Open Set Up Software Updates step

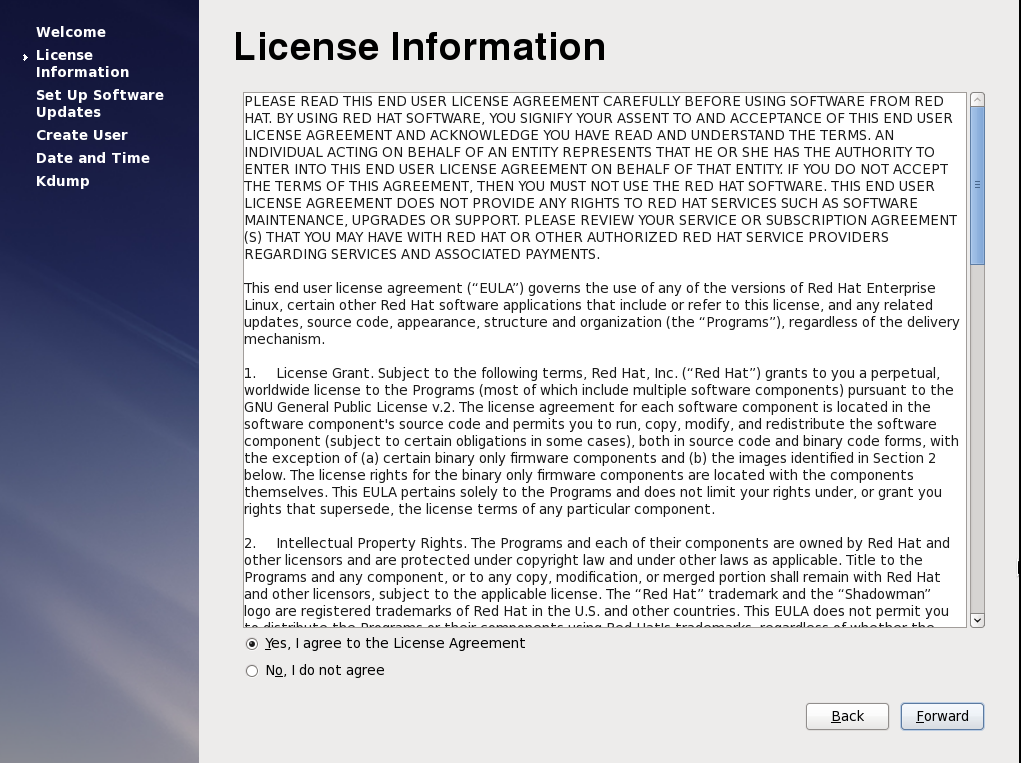point(100,103)
